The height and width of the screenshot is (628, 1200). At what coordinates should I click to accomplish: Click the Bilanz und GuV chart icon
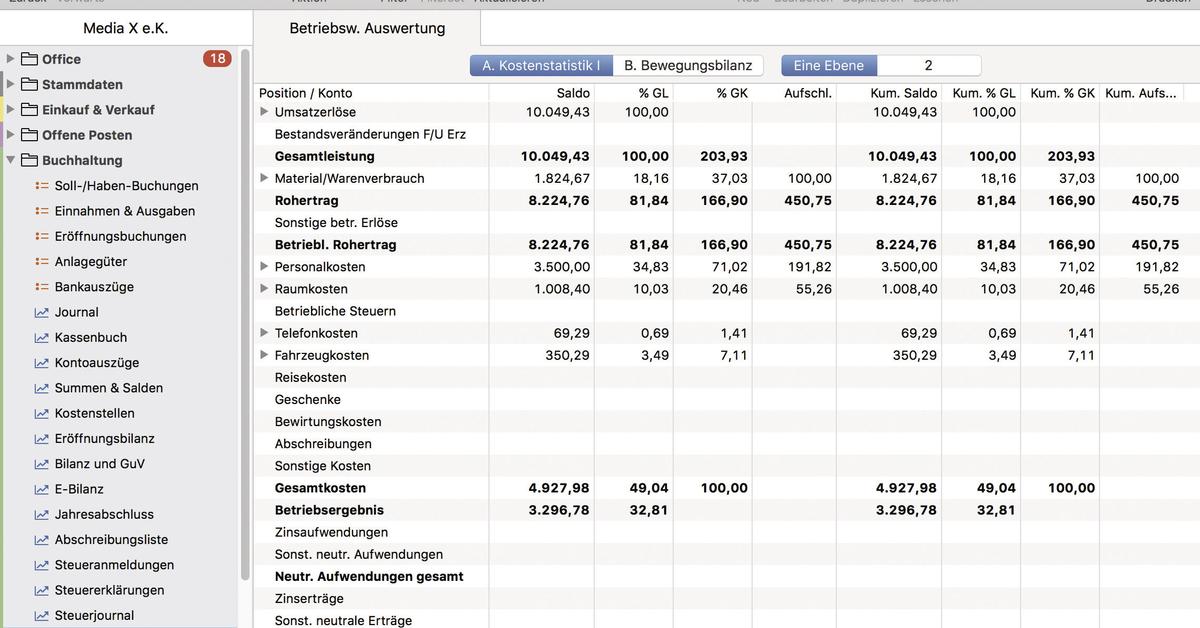[x=42, y=463]
